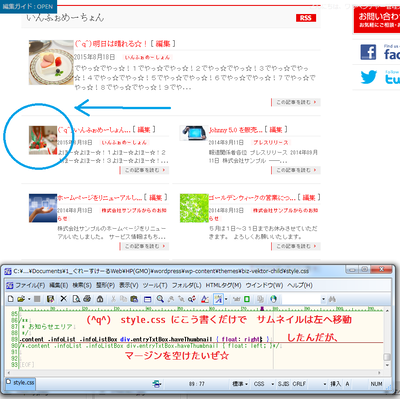400x399 pixels.
Task: Click この記事を読む under the 明日は晴れる post
Action: (296, 102)
